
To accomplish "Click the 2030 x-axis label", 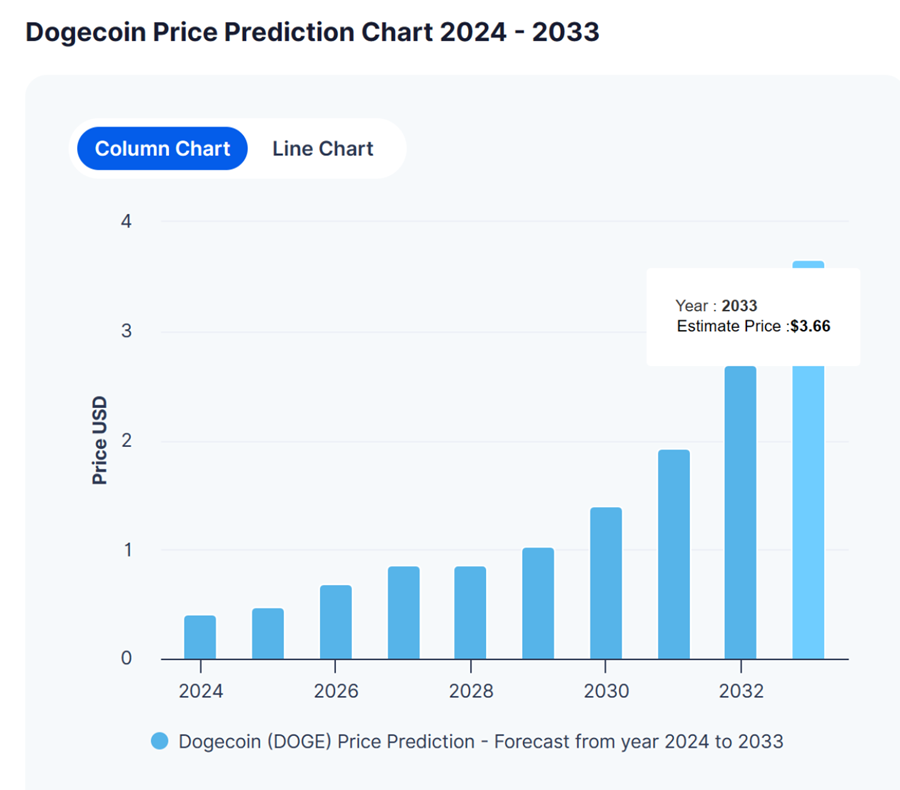I will (606, 691).
